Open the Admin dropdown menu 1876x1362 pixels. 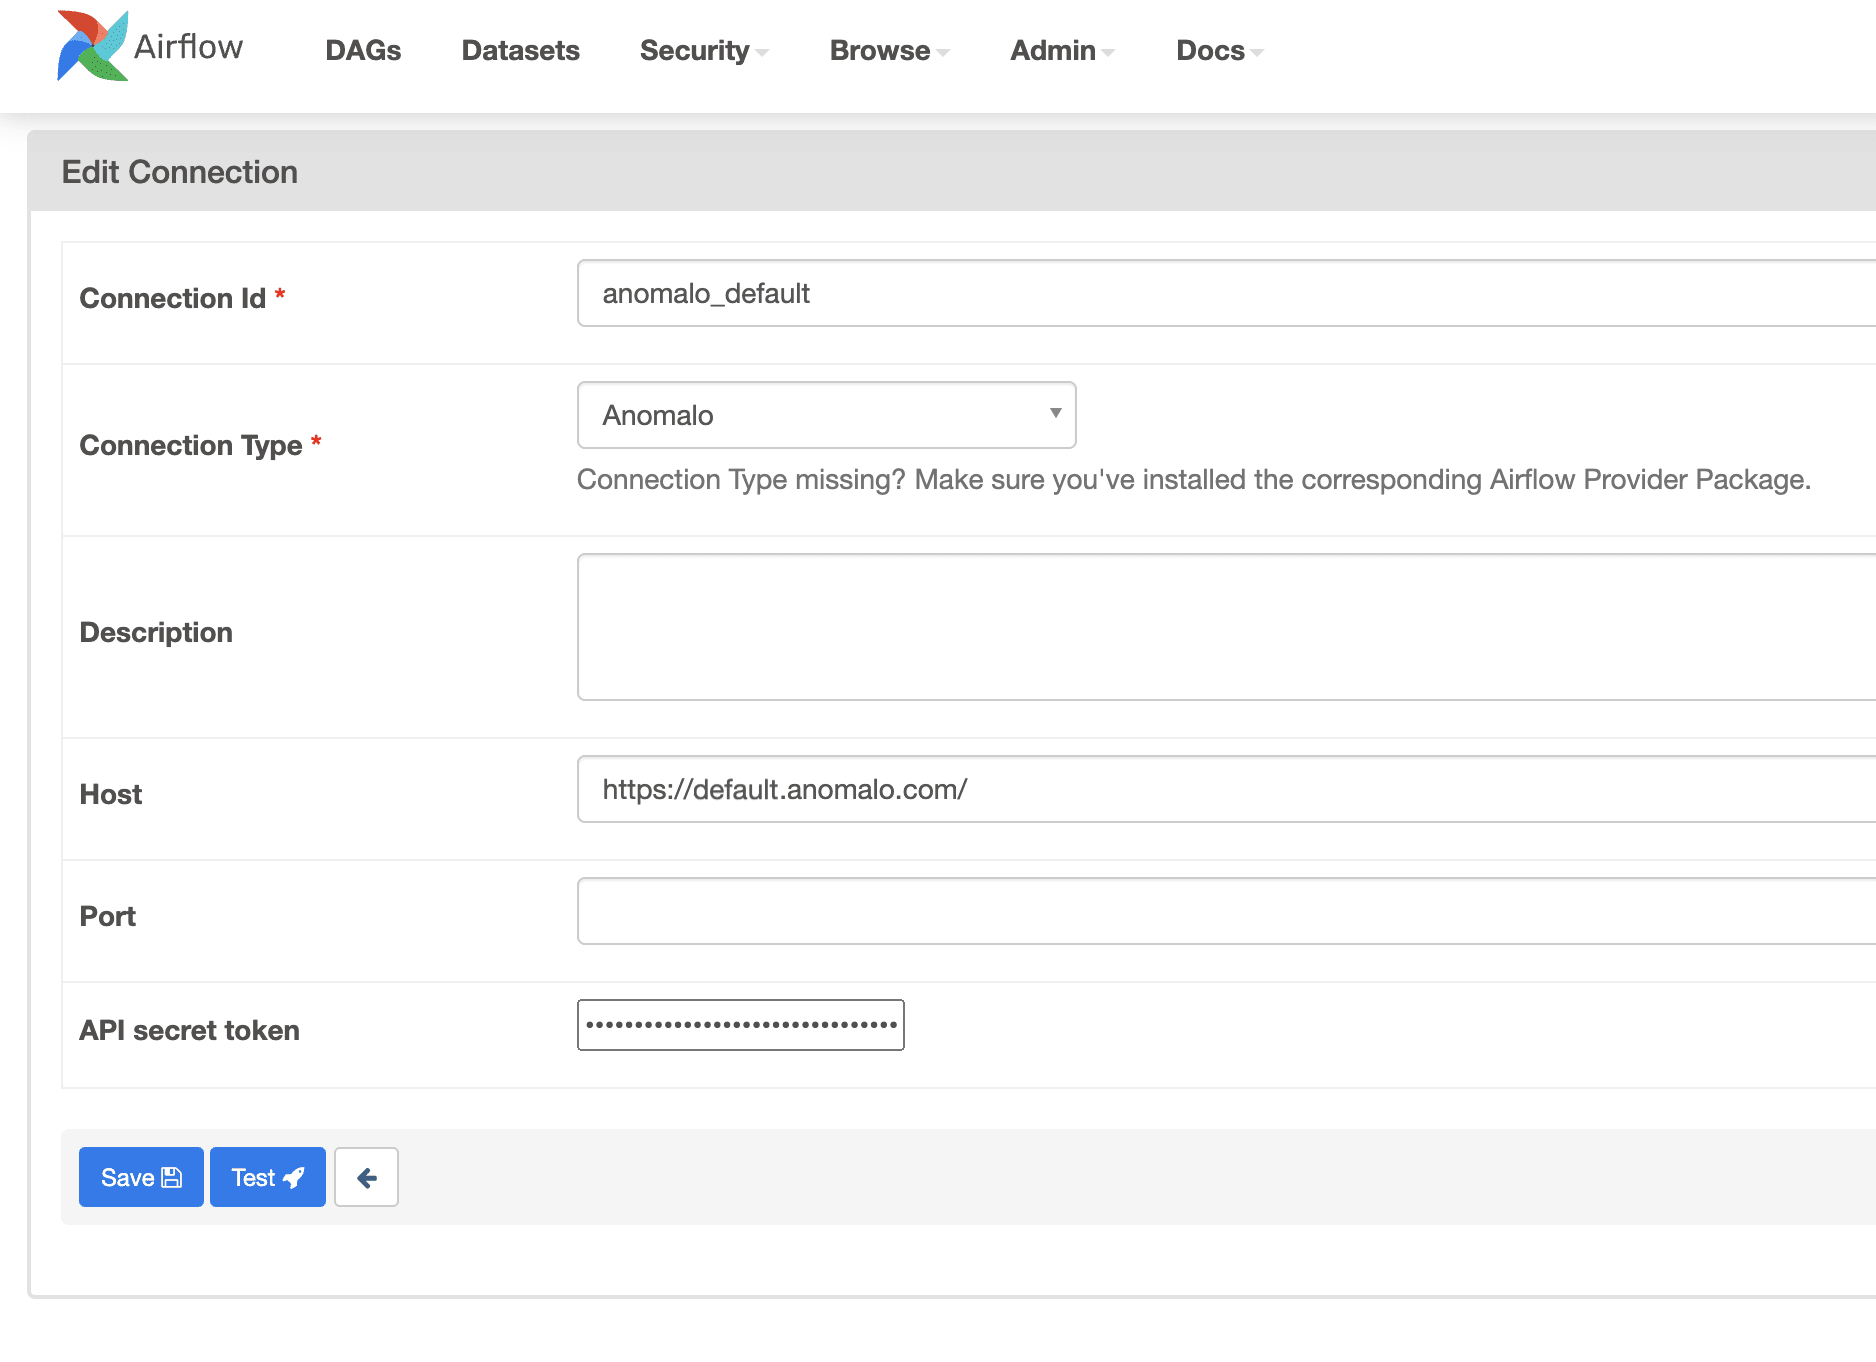(x=1062, y=51)
